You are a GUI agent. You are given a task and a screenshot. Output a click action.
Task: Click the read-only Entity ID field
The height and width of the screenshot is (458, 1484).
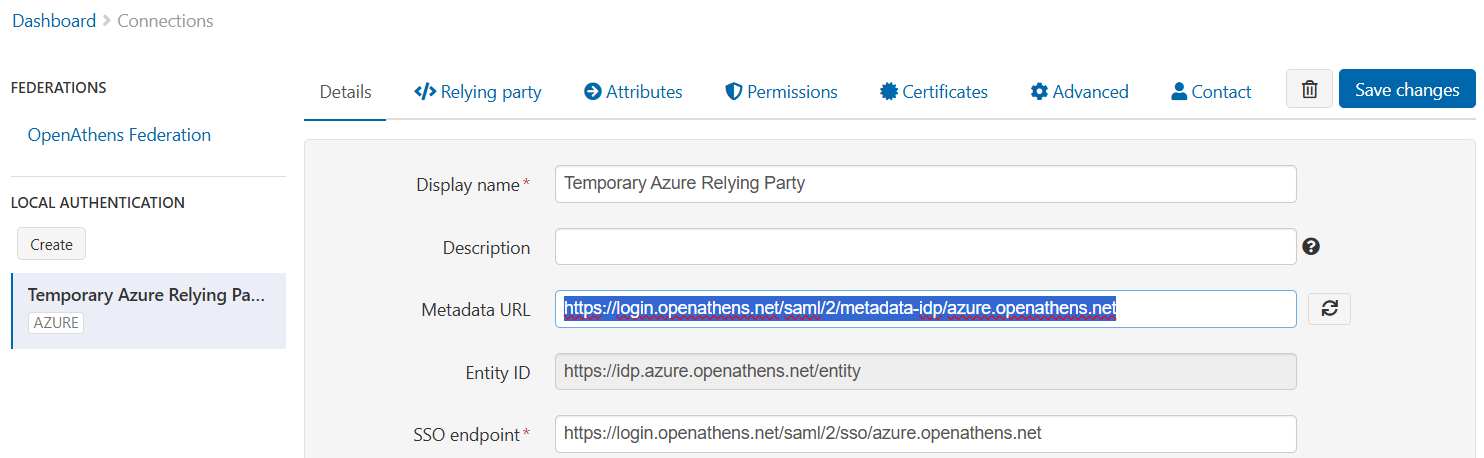point(926,372)
